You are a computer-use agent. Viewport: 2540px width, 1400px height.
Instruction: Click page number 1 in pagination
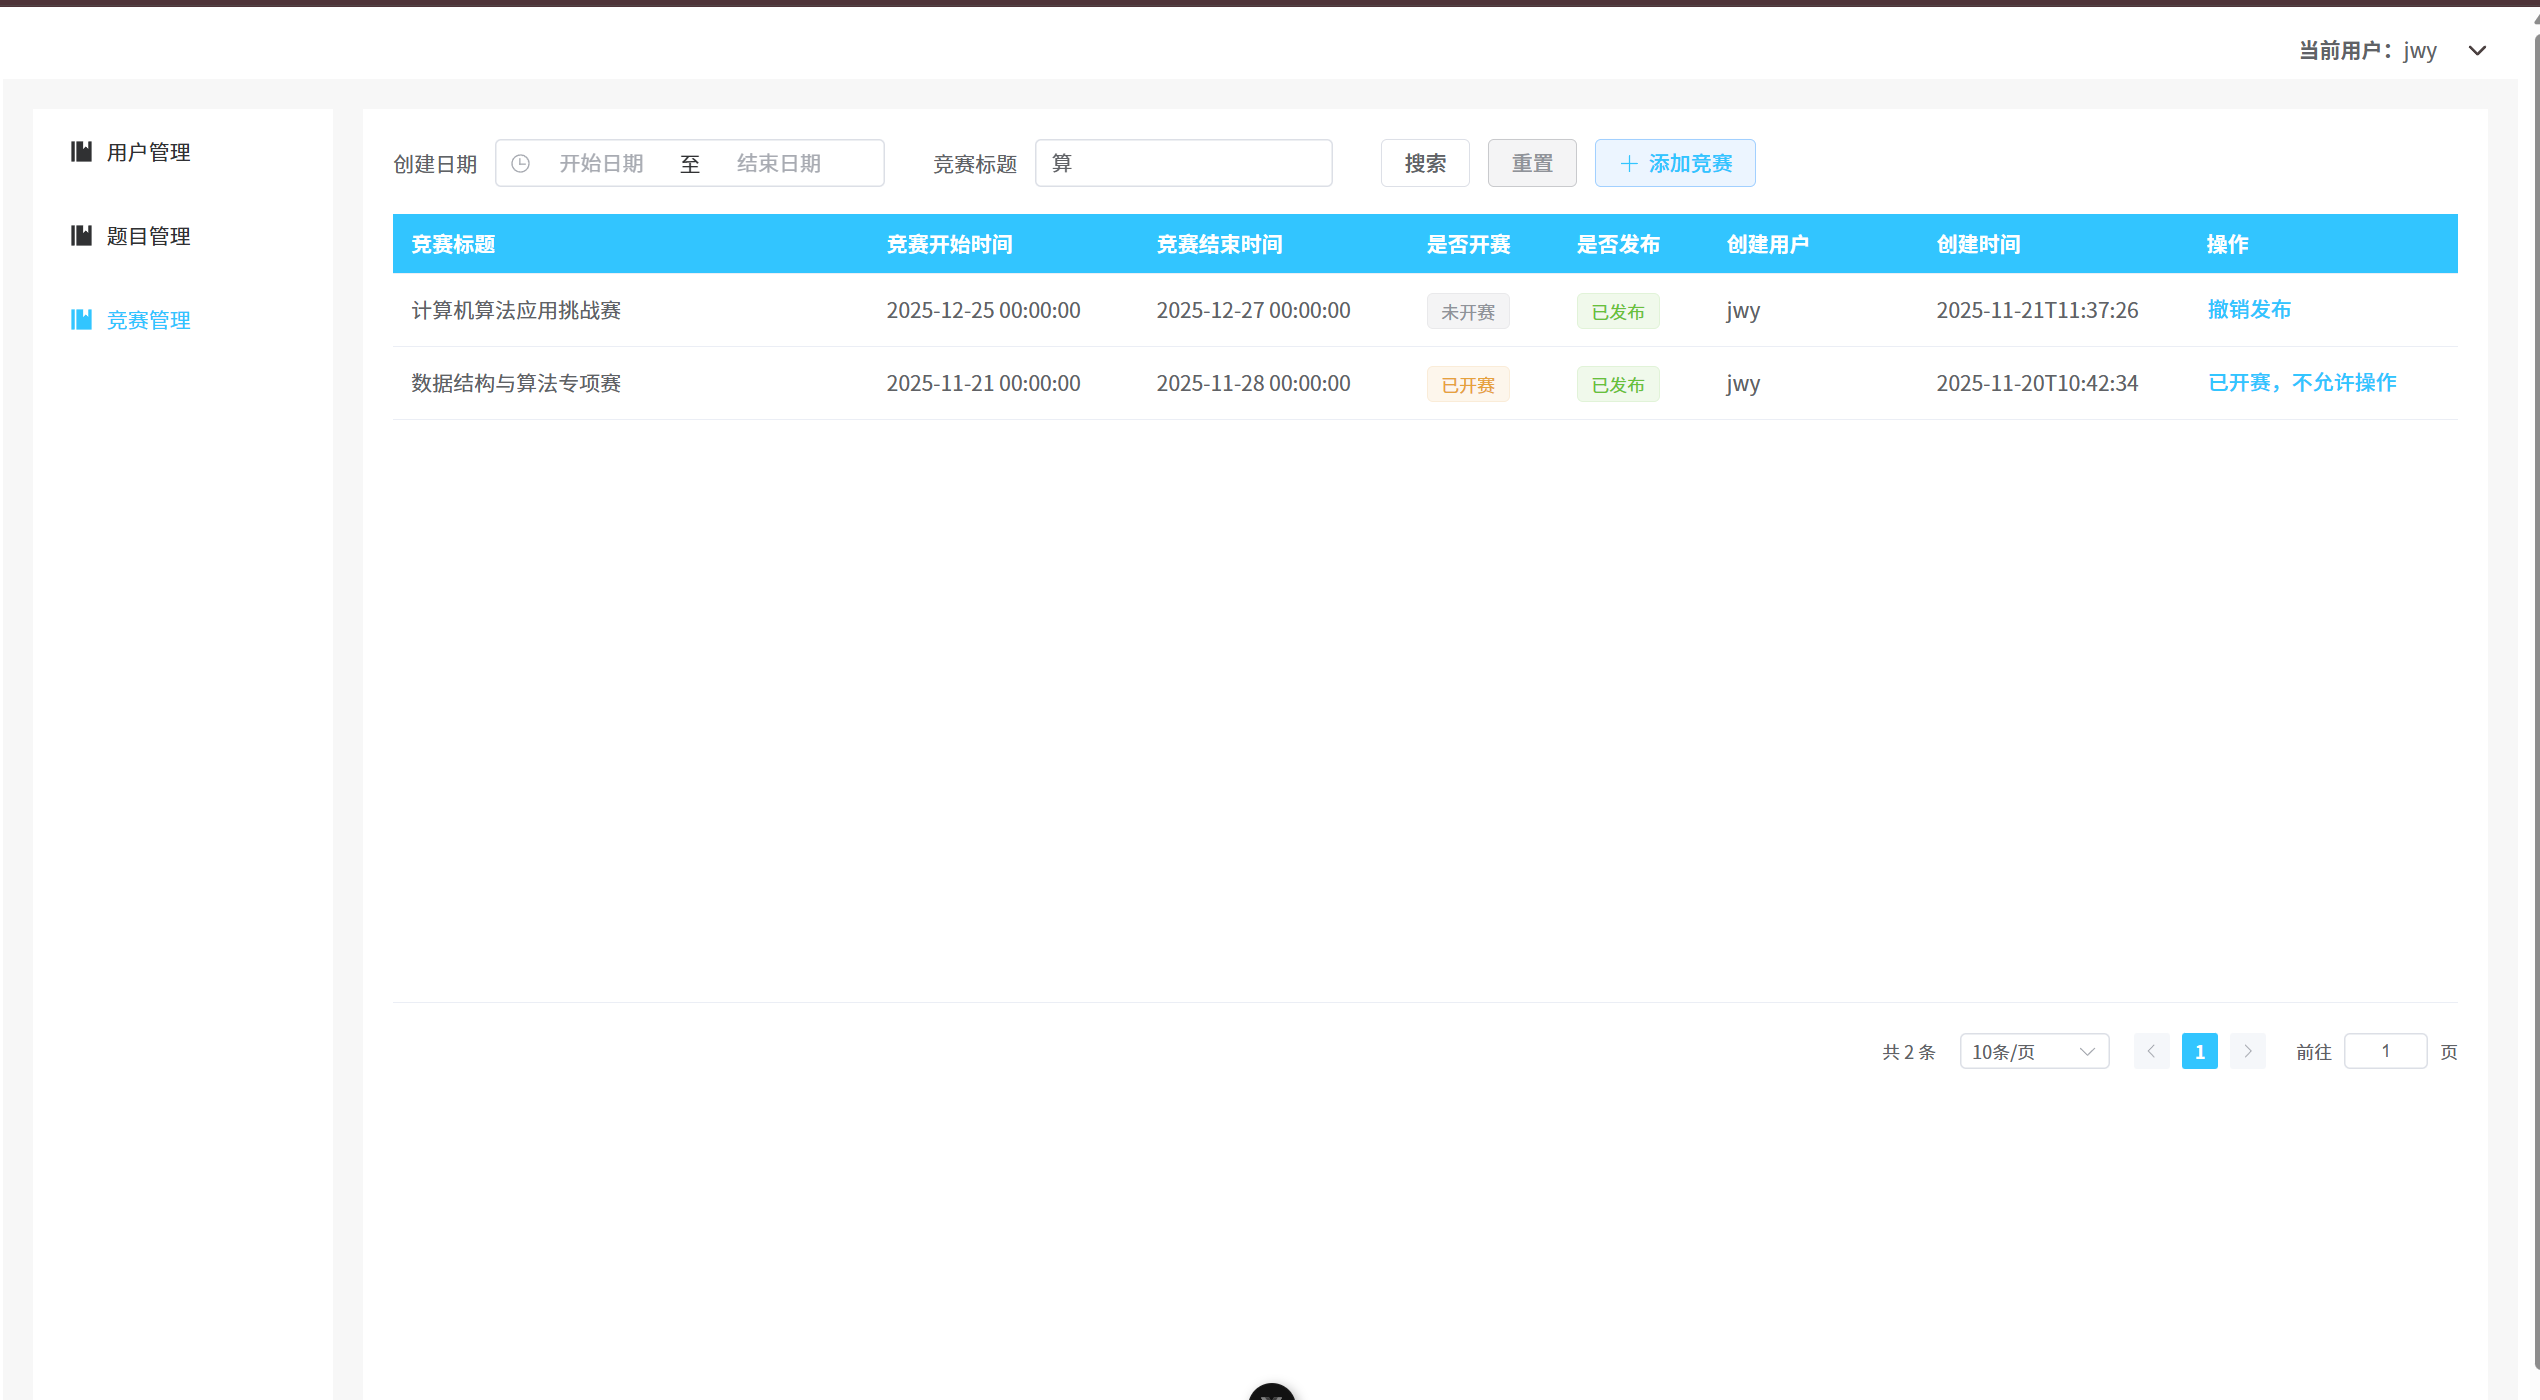point(2199,1052)
